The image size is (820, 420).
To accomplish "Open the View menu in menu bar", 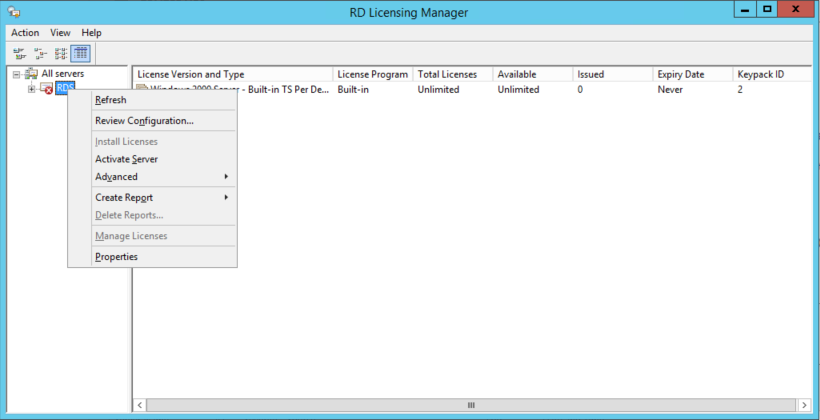I will (60, 33).
